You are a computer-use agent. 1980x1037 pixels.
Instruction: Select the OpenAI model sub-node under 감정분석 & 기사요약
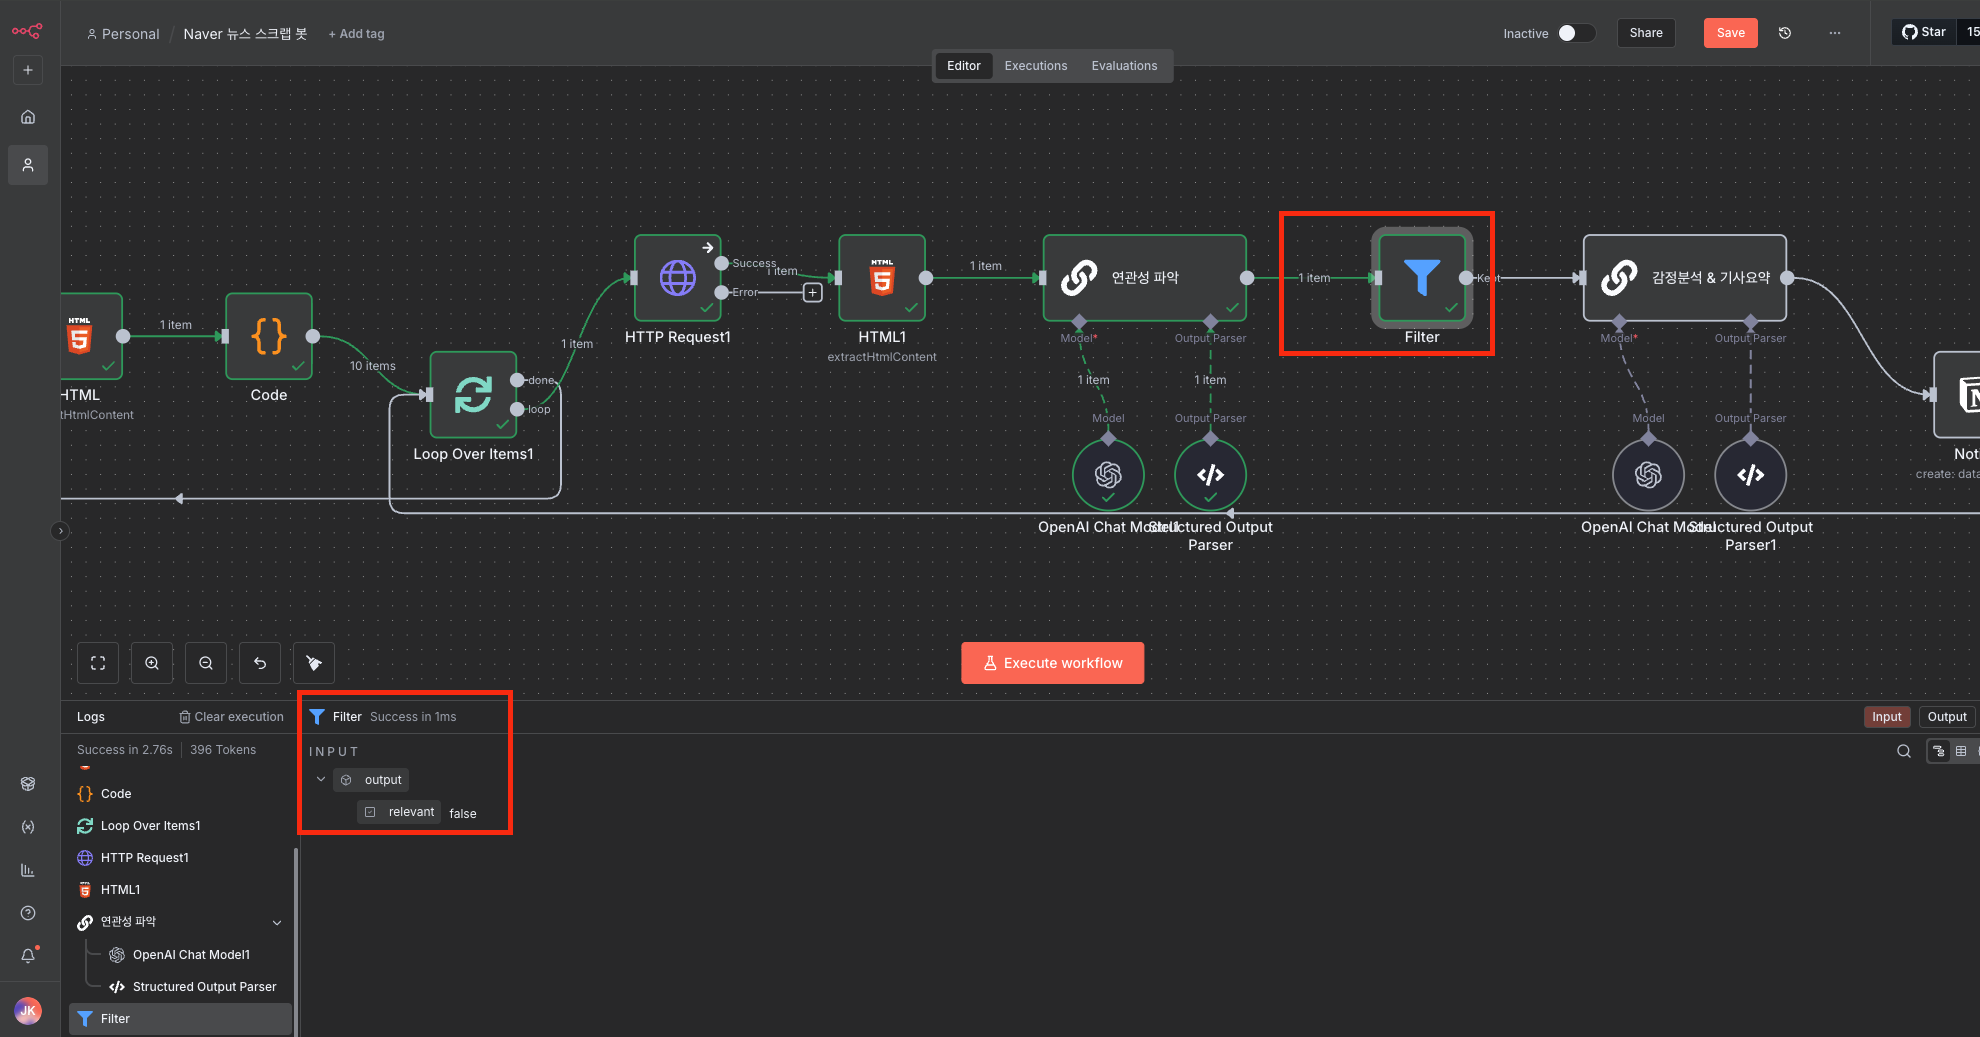coord(1649,475)
